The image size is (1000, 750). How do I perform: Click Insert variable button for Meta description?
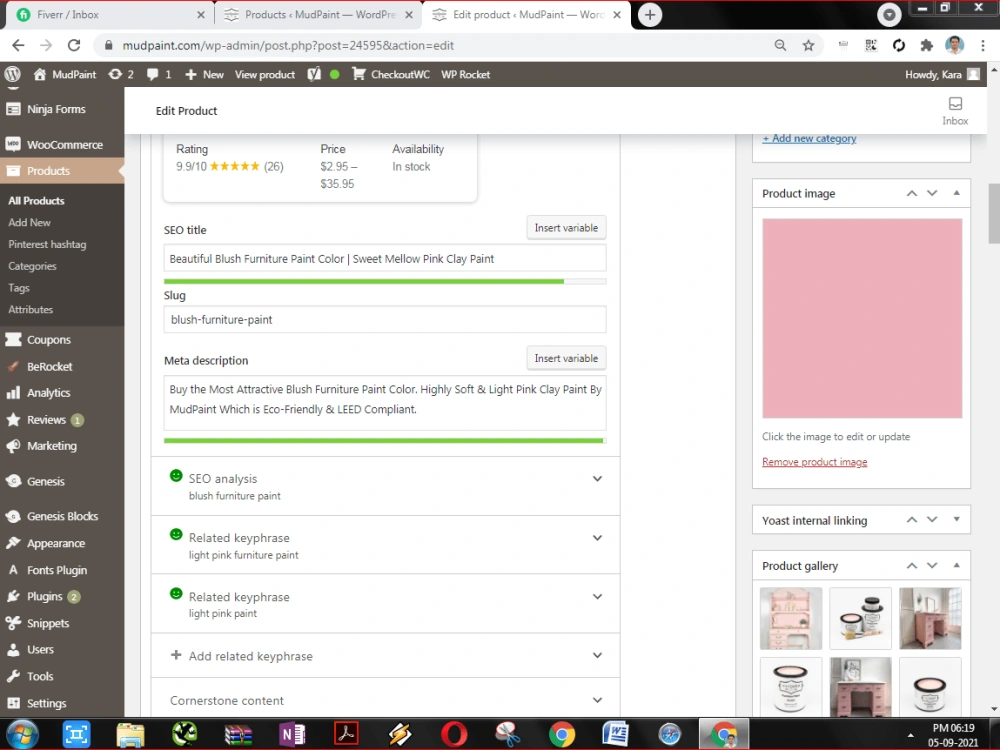point(566,358)
